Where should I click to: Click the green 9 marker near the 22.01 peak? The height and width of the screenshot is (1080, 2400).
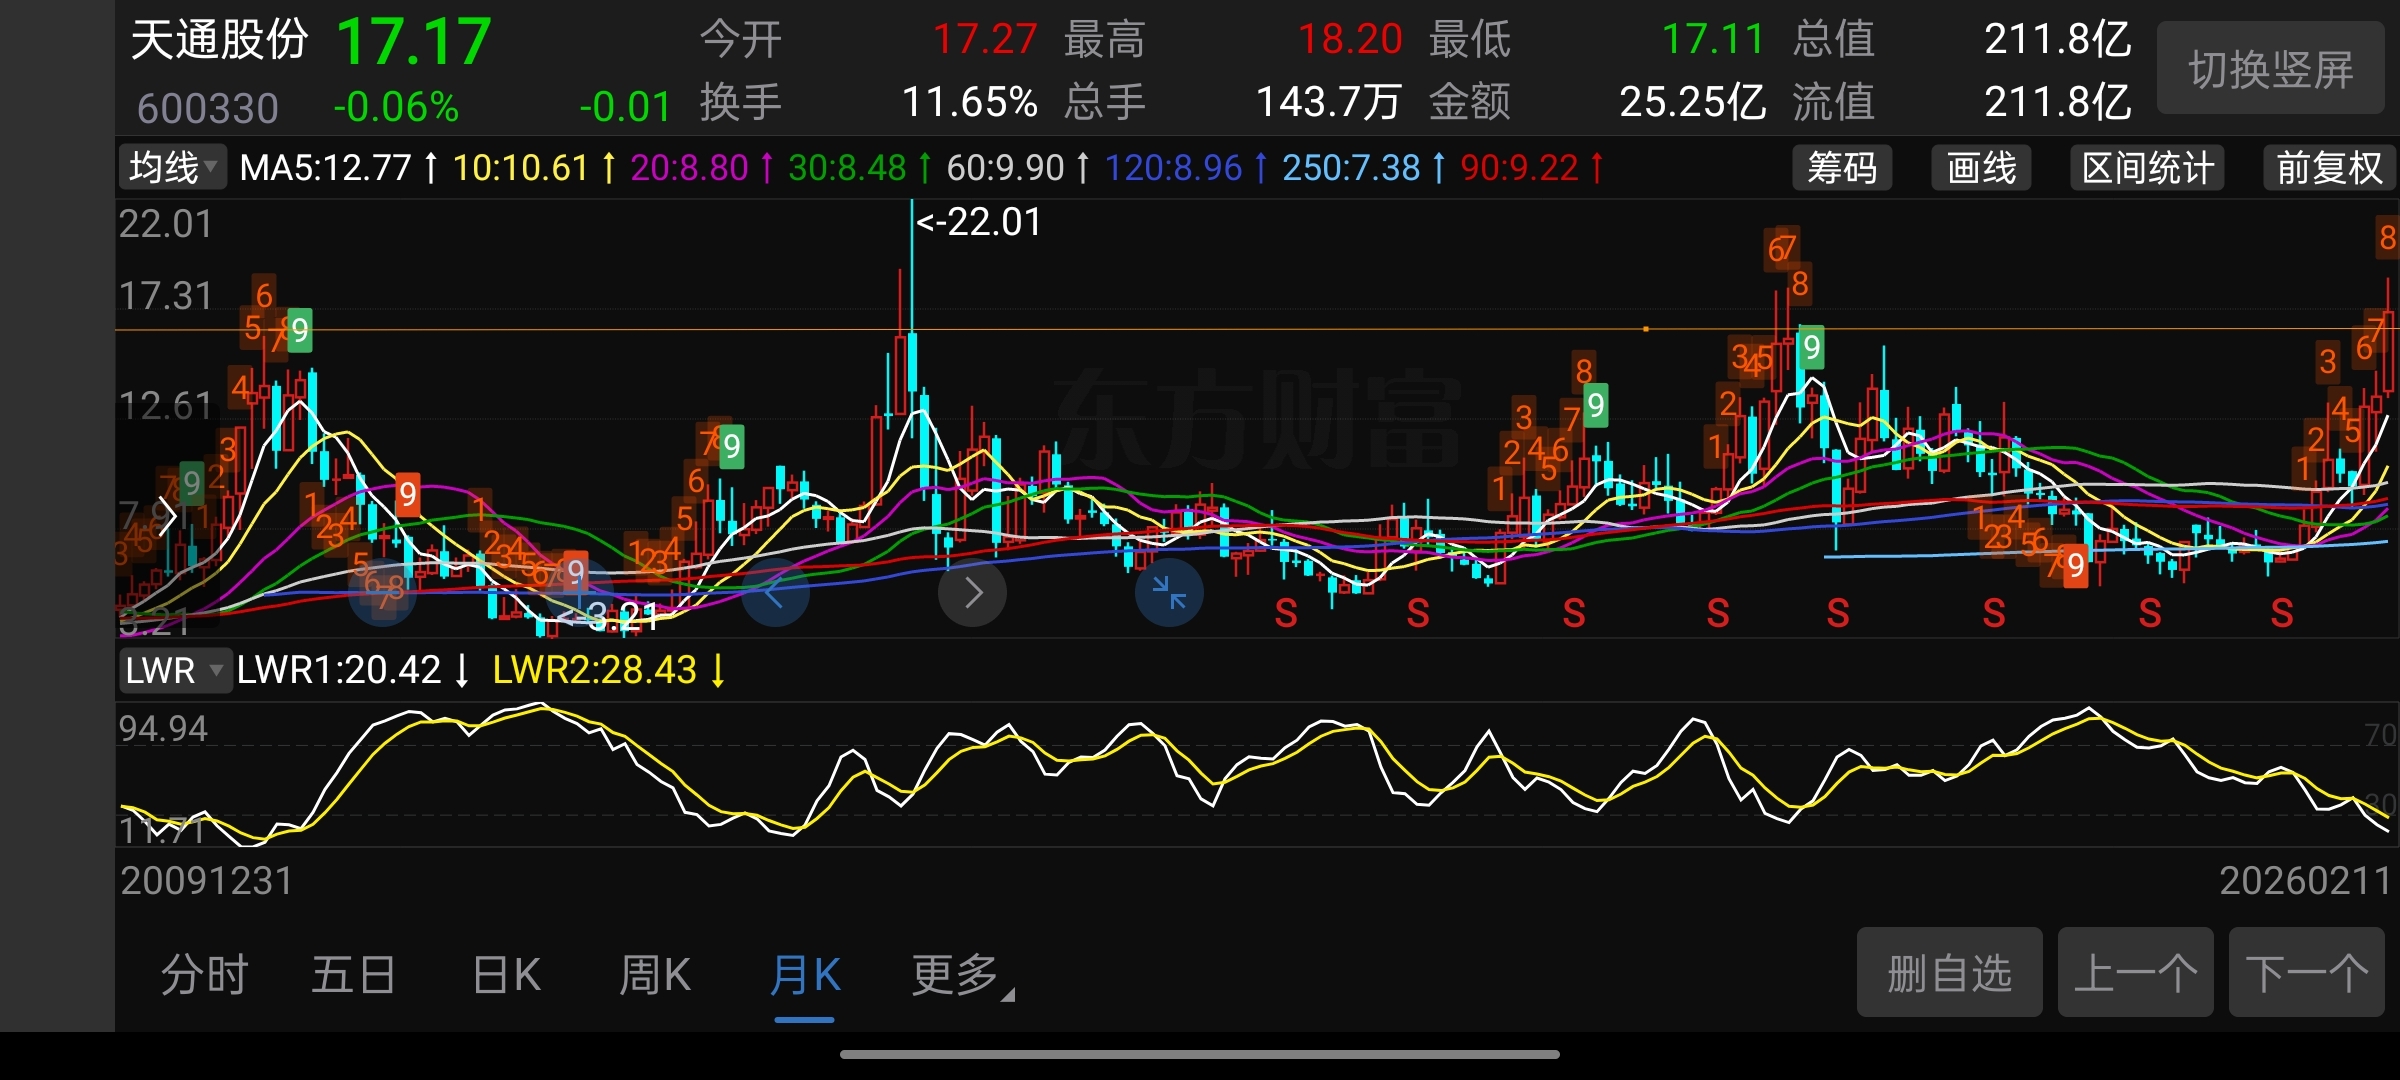click(x=732, y=446)
